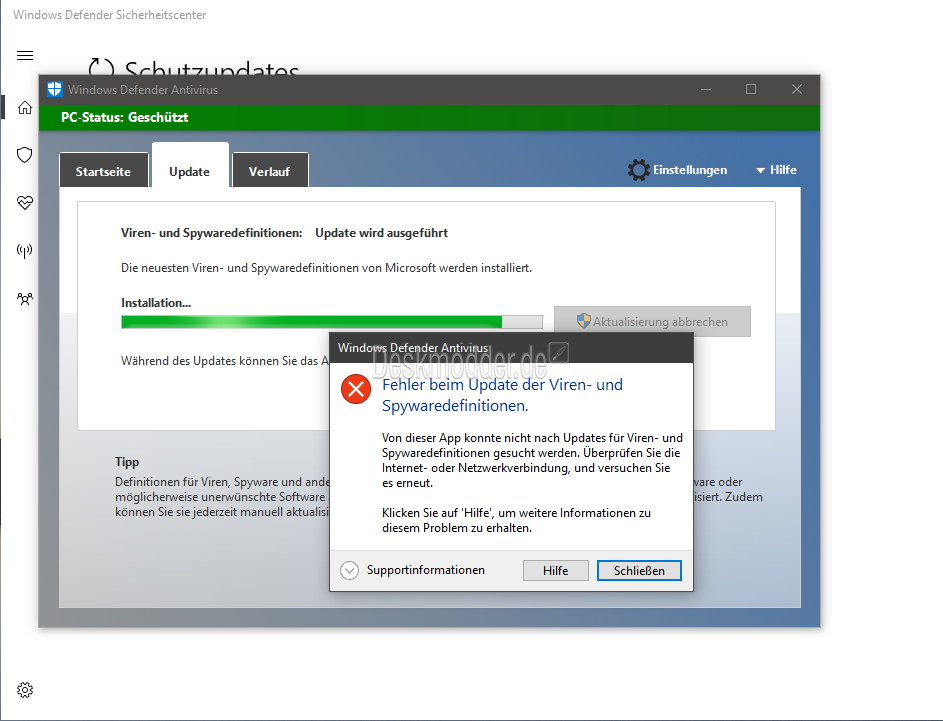Click the 'PC-Status: Geschützt' status bar

pyautogui.click(x=429, y=118)
